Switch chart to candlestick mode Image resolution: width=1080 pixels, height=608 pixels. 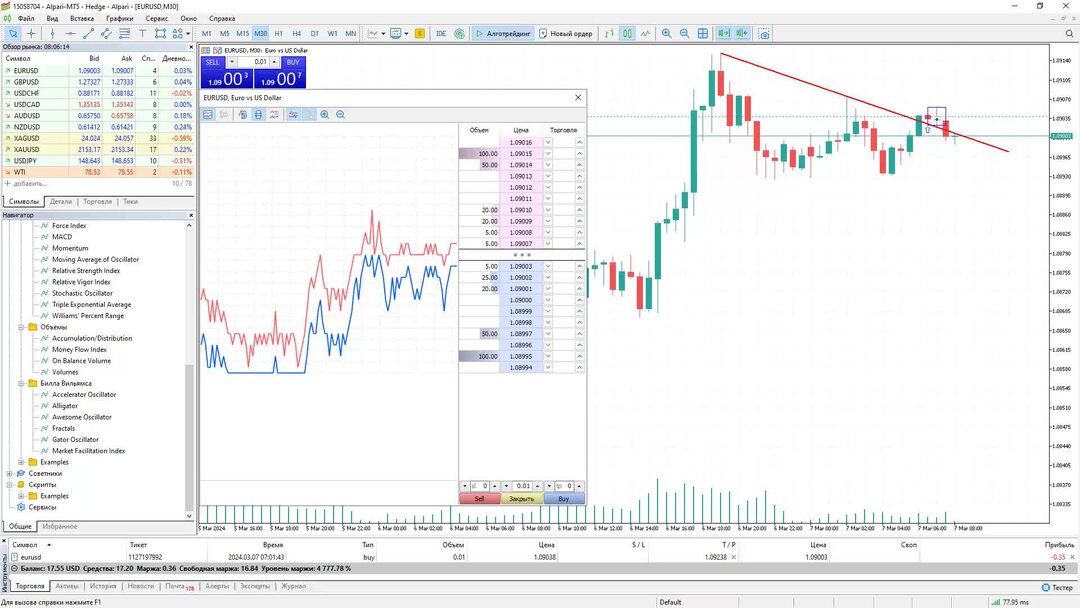point(627,33)
